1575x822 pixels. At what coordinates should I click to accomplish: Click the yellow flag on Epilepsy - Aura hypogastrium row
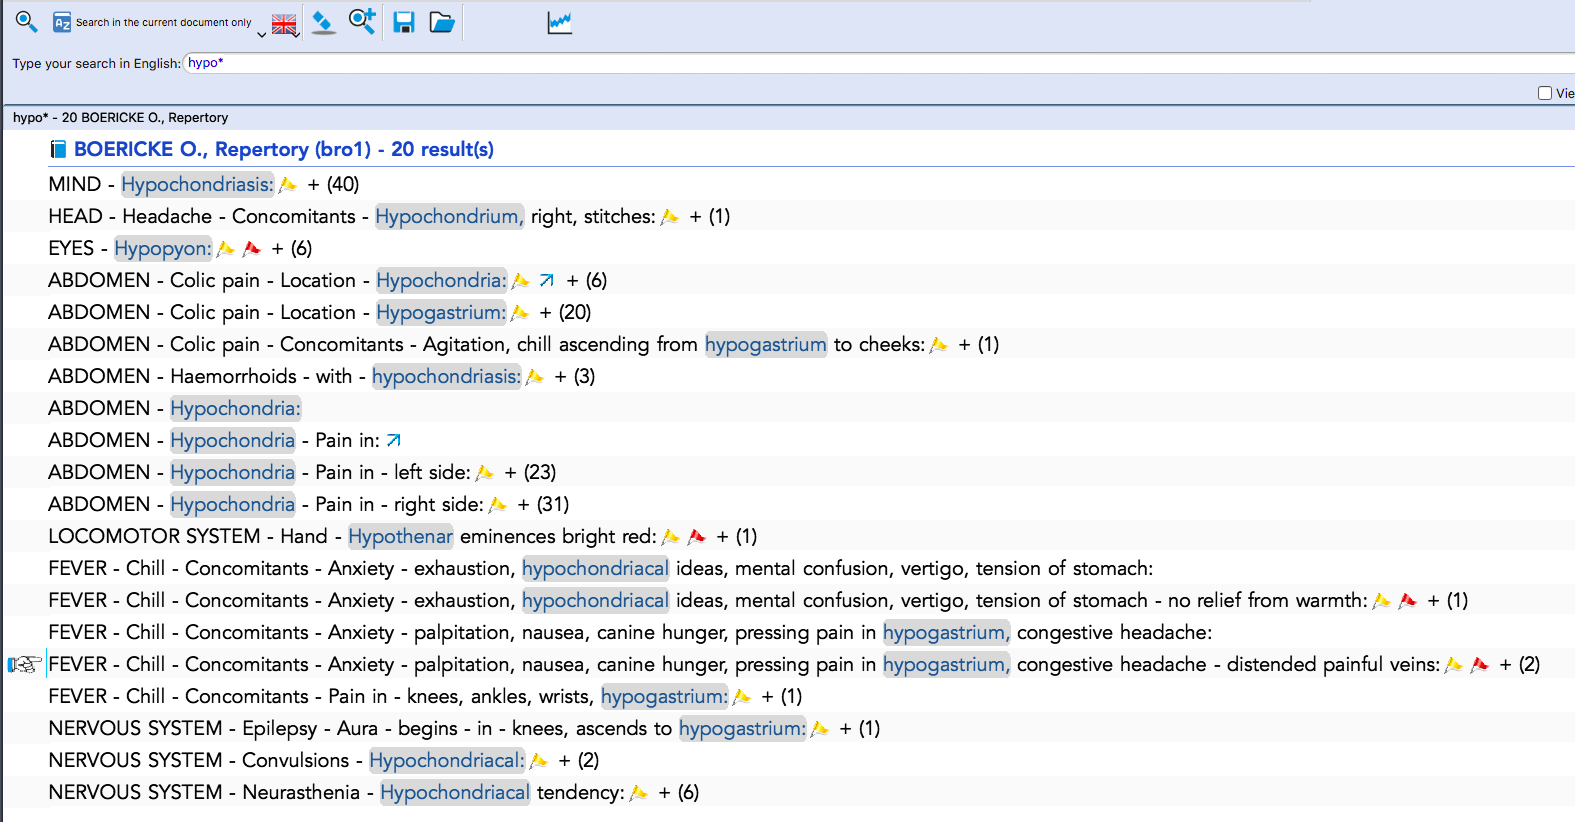pyautogui.click(x=820, y=729)
